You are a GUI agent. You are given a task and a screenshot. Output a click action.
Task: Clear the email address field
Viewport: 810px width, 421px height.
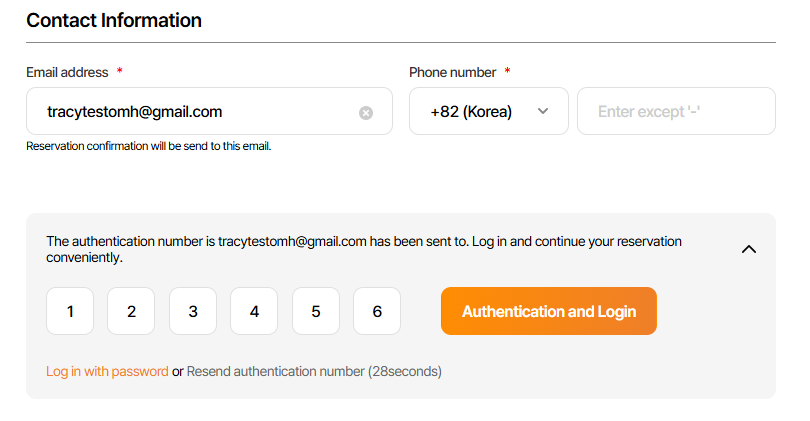click(366, 112)
